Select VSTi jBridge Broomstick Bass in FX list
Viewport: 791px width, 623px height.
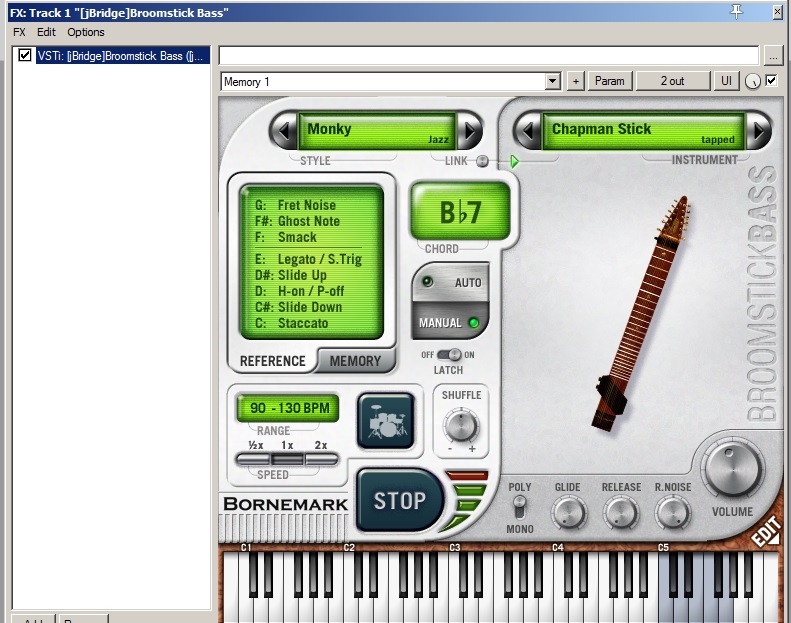(x=123, y=55)
